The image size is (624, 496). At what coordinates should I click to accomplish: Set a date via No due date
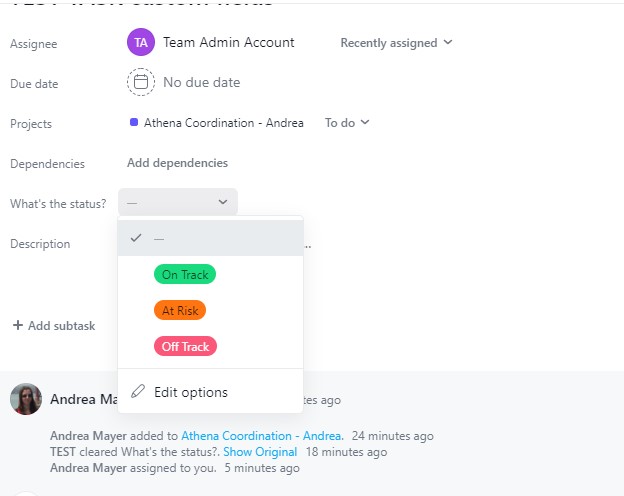201,82
